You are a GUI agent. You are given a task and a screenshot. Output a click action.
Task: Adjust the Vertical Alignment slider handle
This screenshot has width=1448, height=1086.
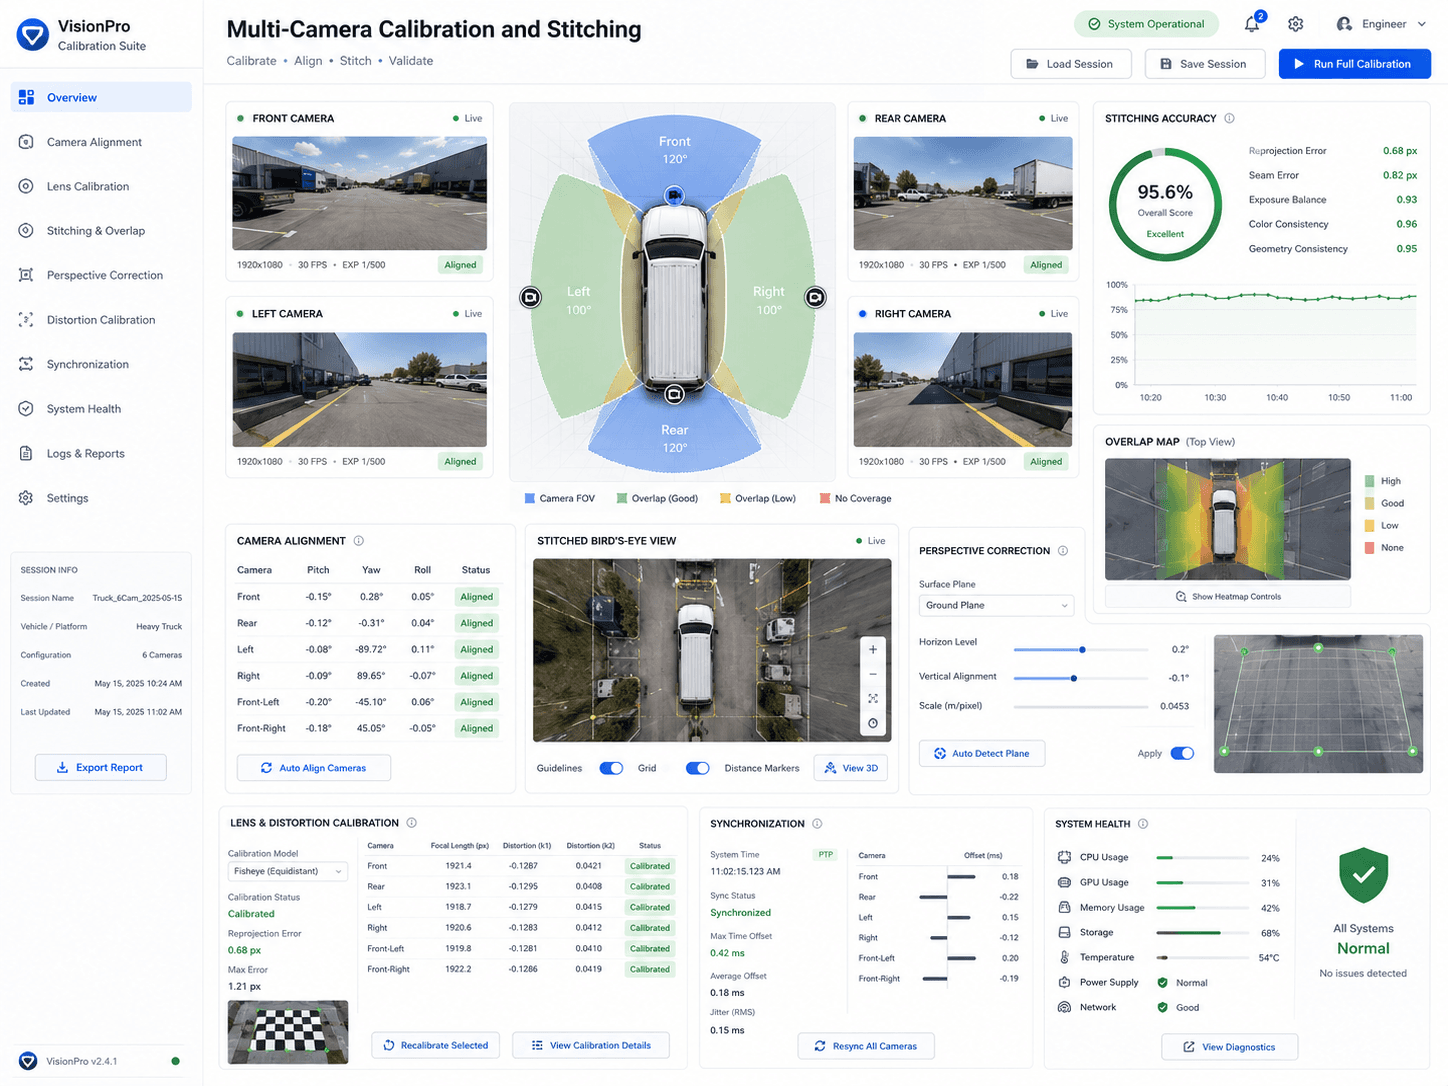click(1074, 678)
